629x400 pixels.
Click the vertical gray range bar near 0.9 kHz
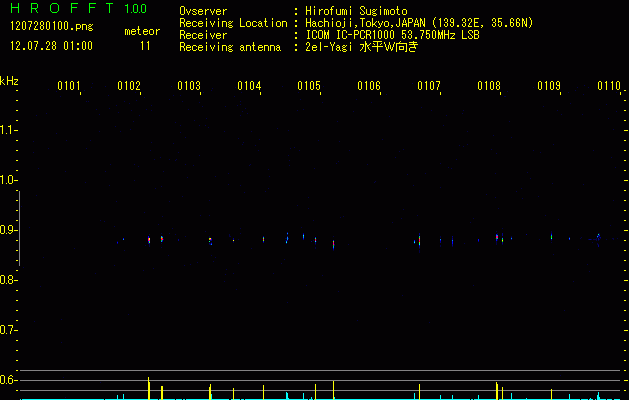coord(19,228)
